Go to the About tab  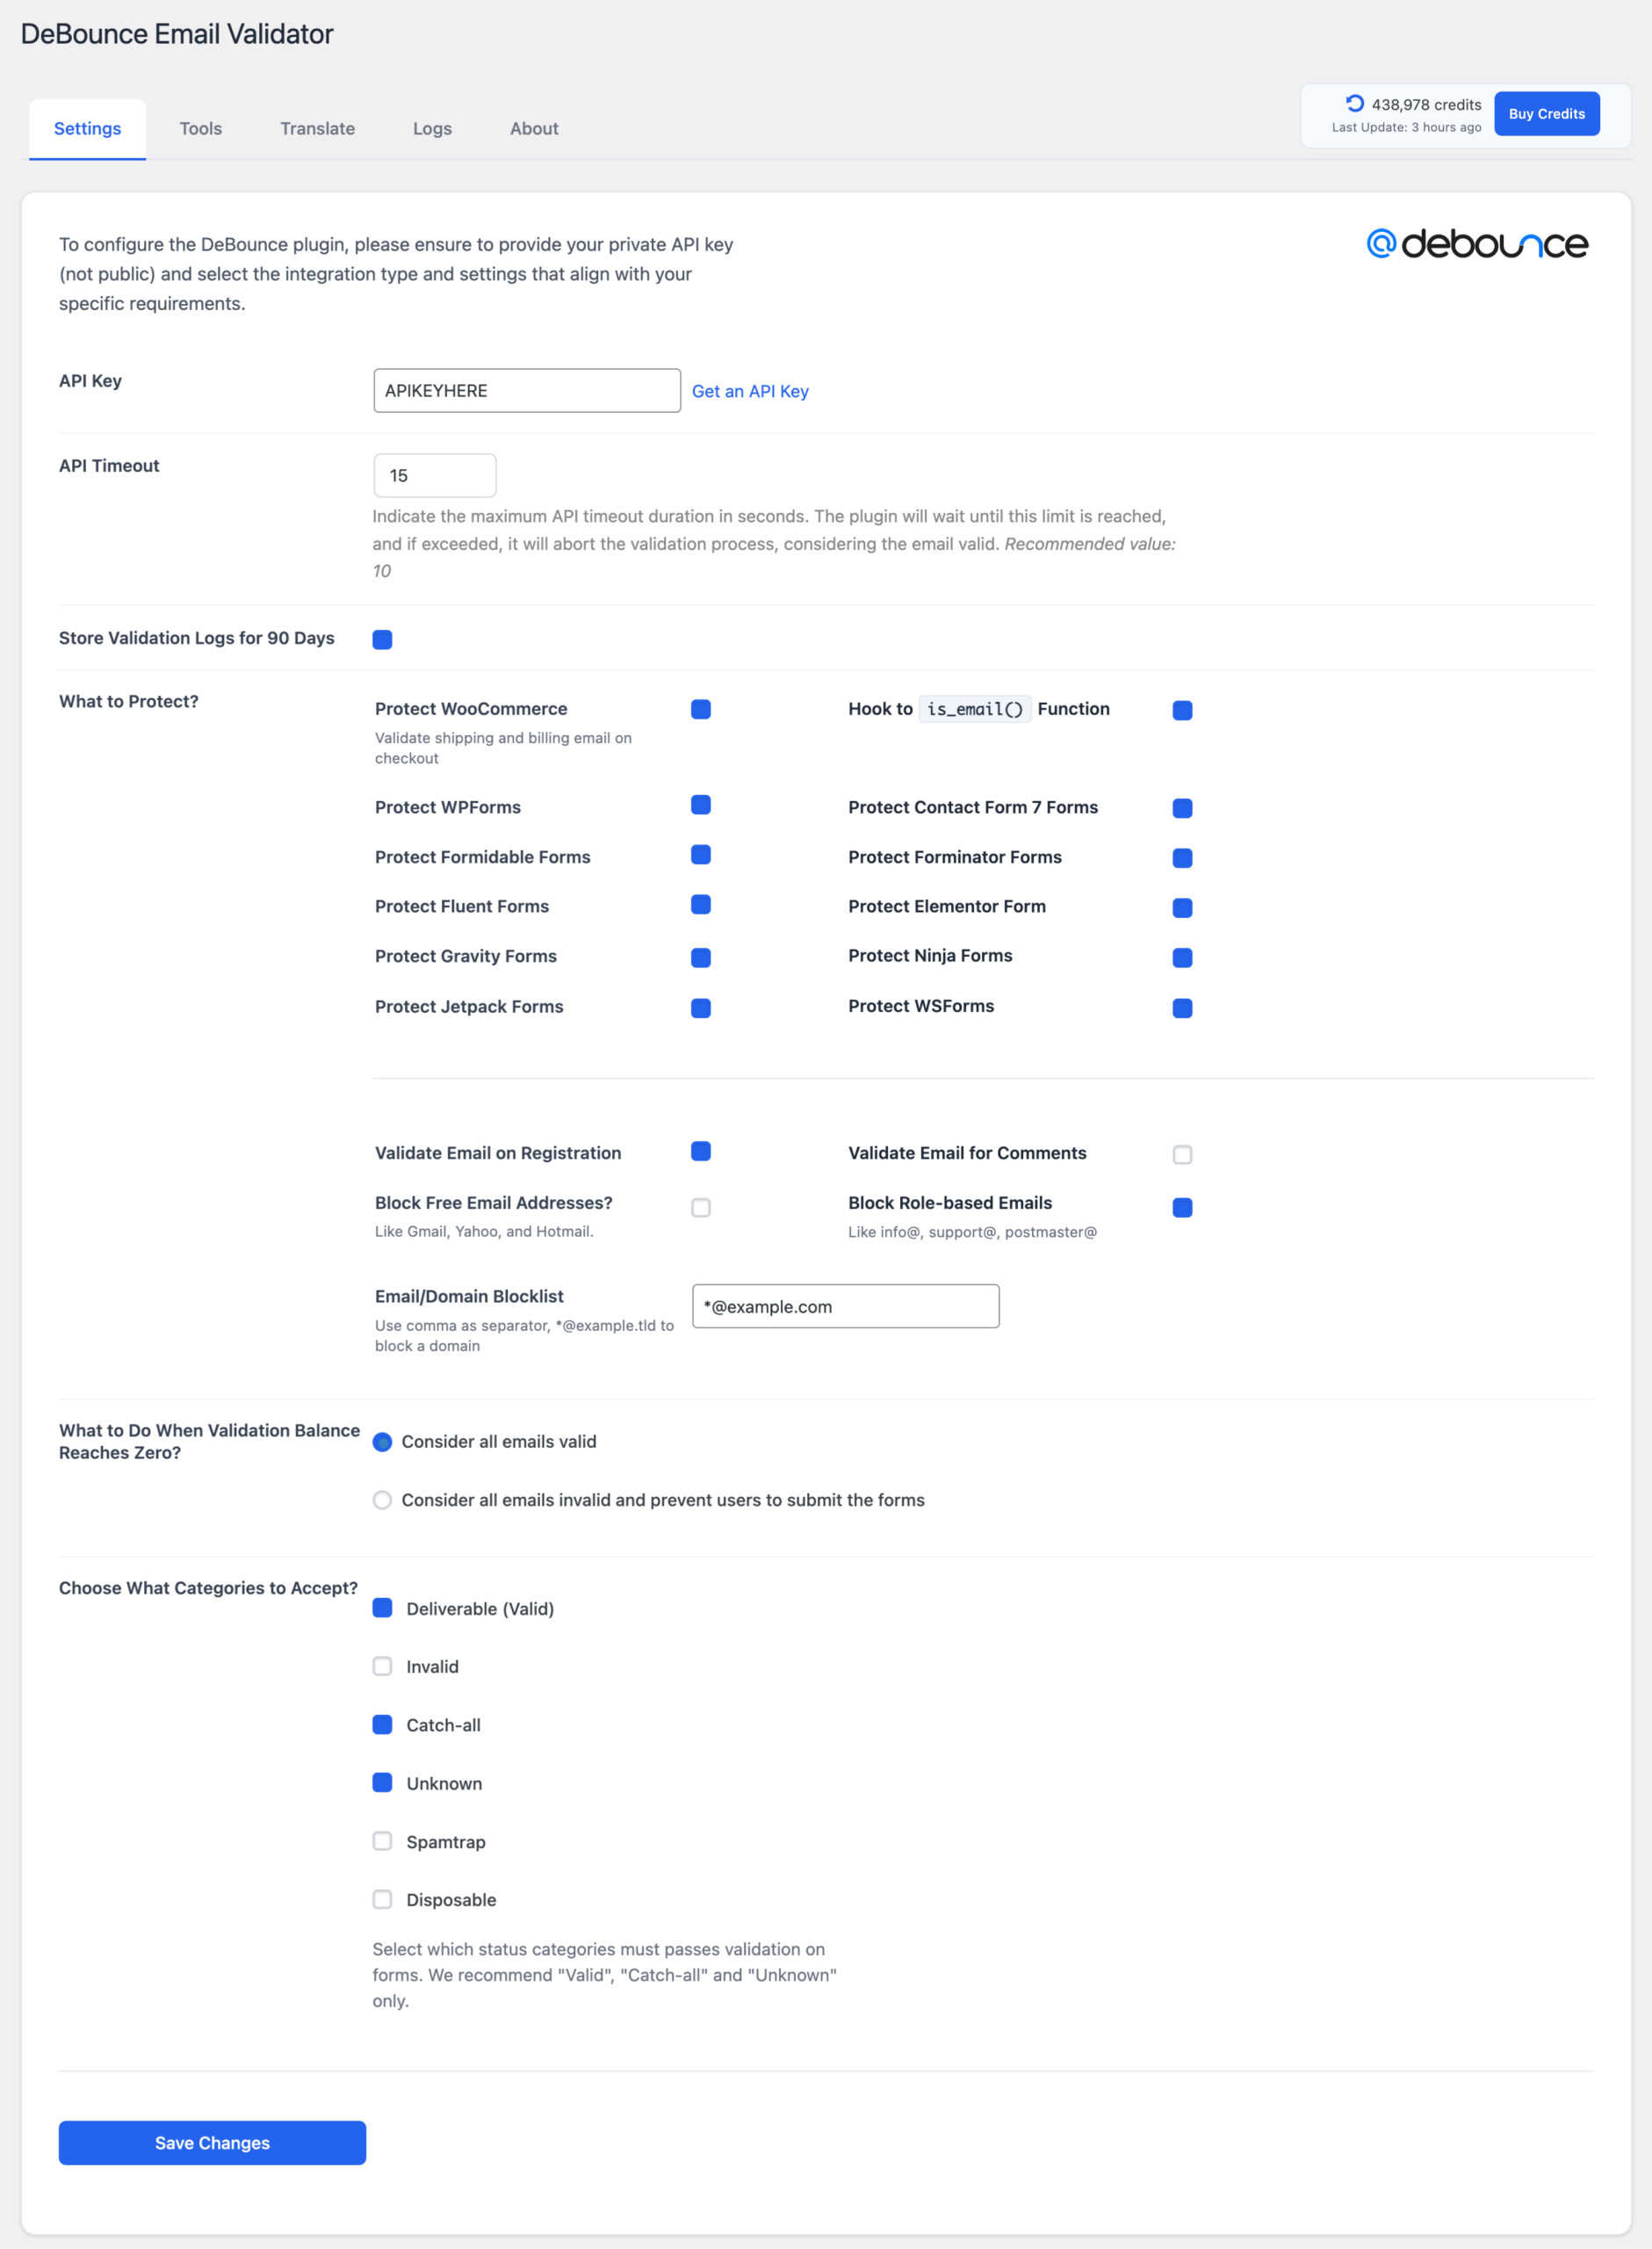[534, 128]
